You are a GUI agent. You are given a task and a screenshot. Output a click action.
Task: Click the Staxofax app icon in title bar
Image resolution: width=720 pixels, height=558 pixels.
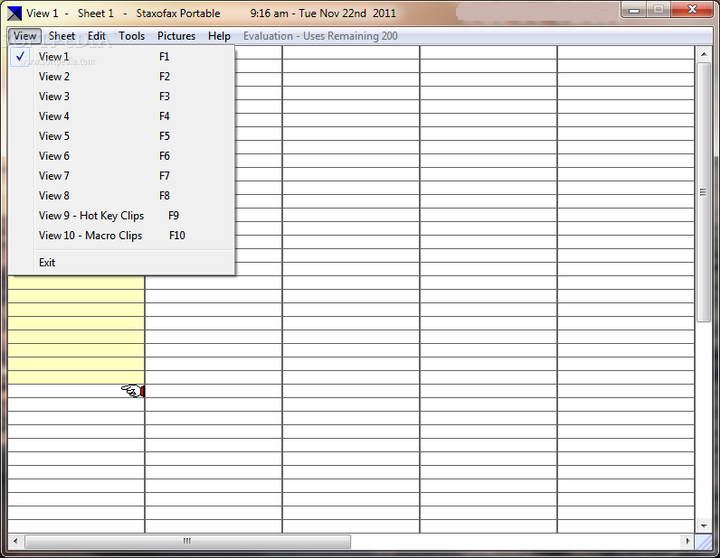(x=14, y=13)
